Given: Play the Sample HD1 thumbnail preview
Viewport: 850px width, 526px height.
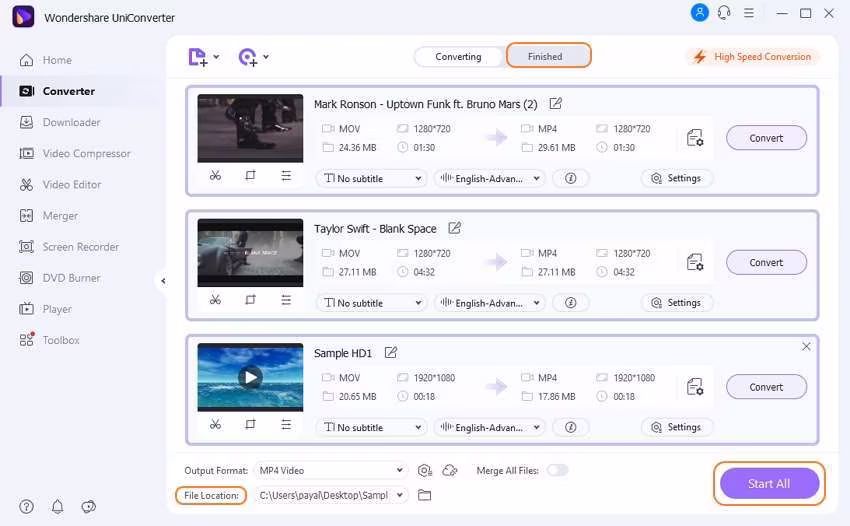Looking at the screenshot, I should click(x=250, y=377).
